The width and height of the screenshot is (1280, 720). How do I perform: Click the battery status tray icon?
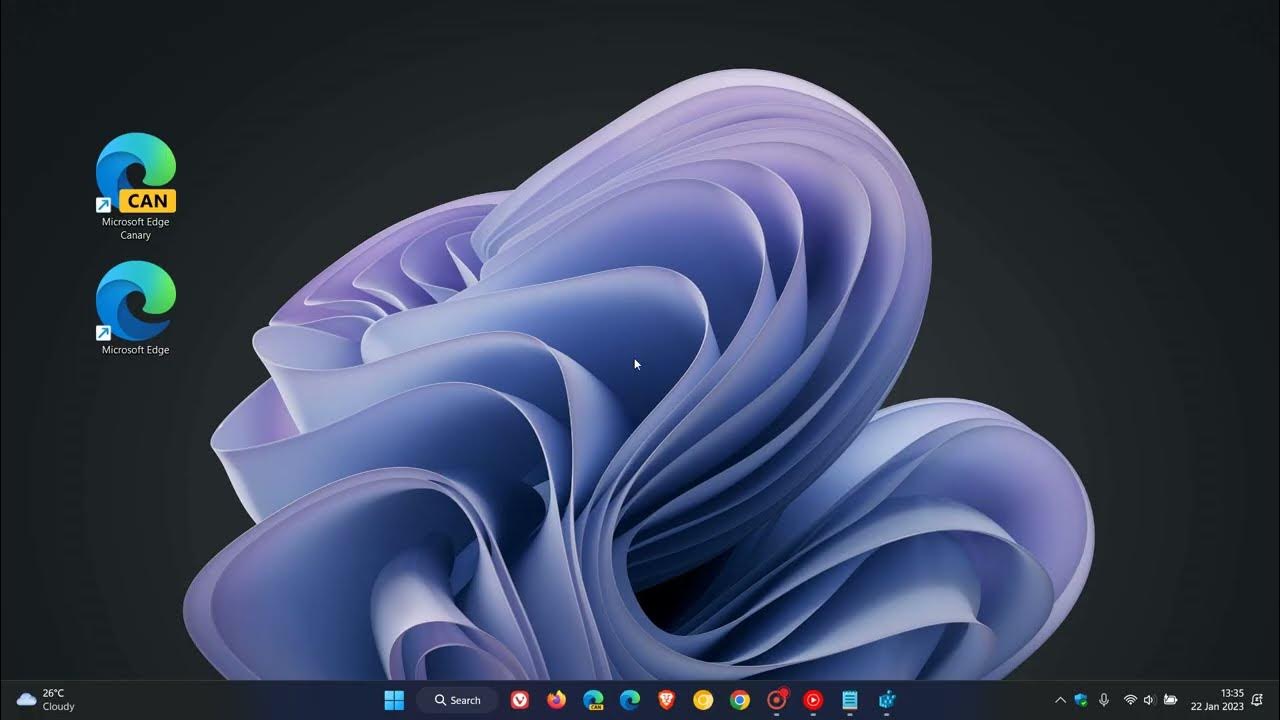coord(1170,700)
